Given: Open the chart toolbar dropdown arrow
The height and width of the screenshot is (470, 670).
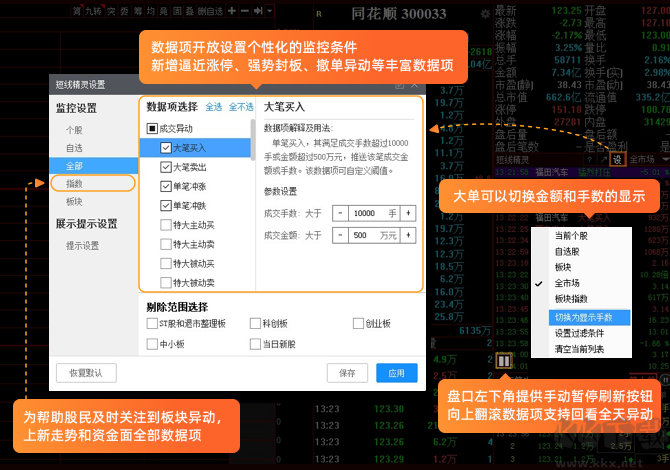Looking at the screenshot, I should tap(270, 11).
